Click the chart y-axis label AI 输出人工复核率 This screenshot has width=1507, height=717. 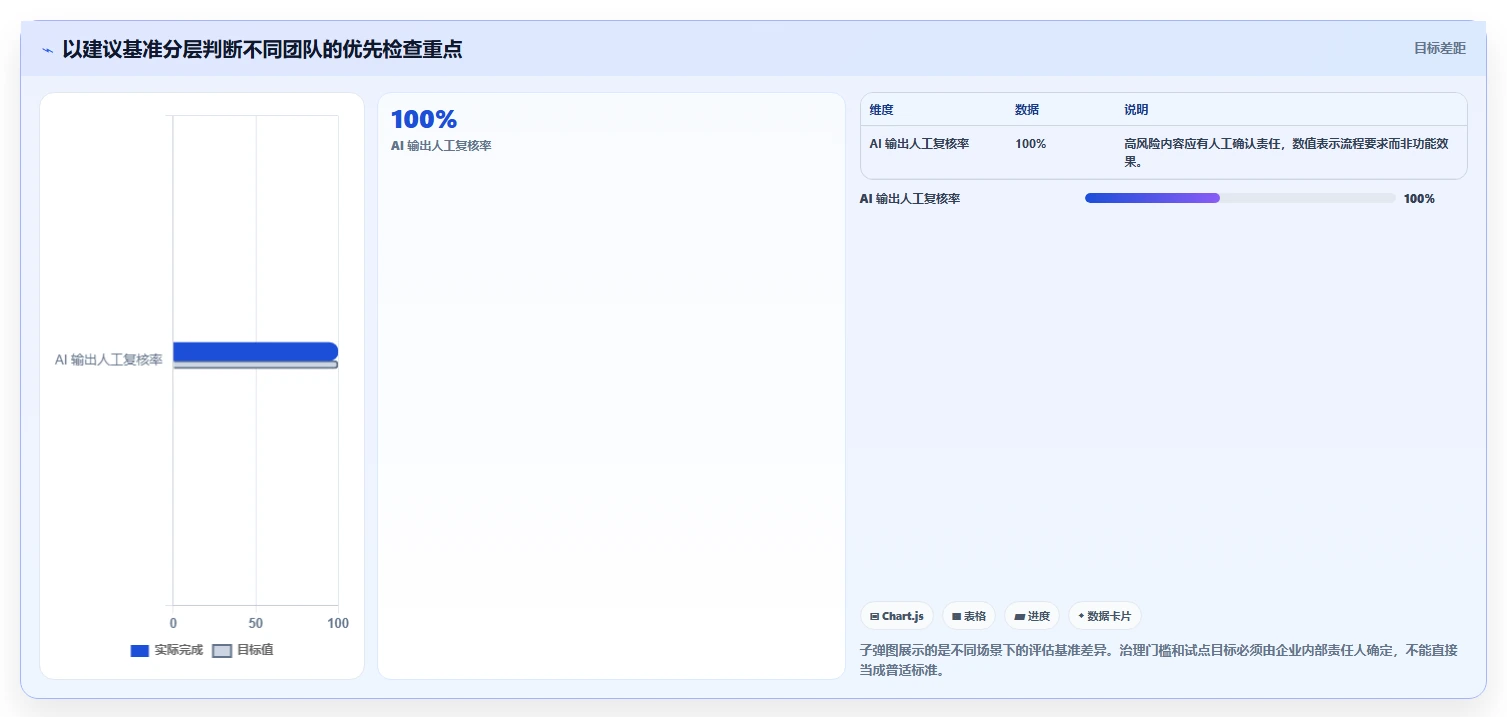109,360
